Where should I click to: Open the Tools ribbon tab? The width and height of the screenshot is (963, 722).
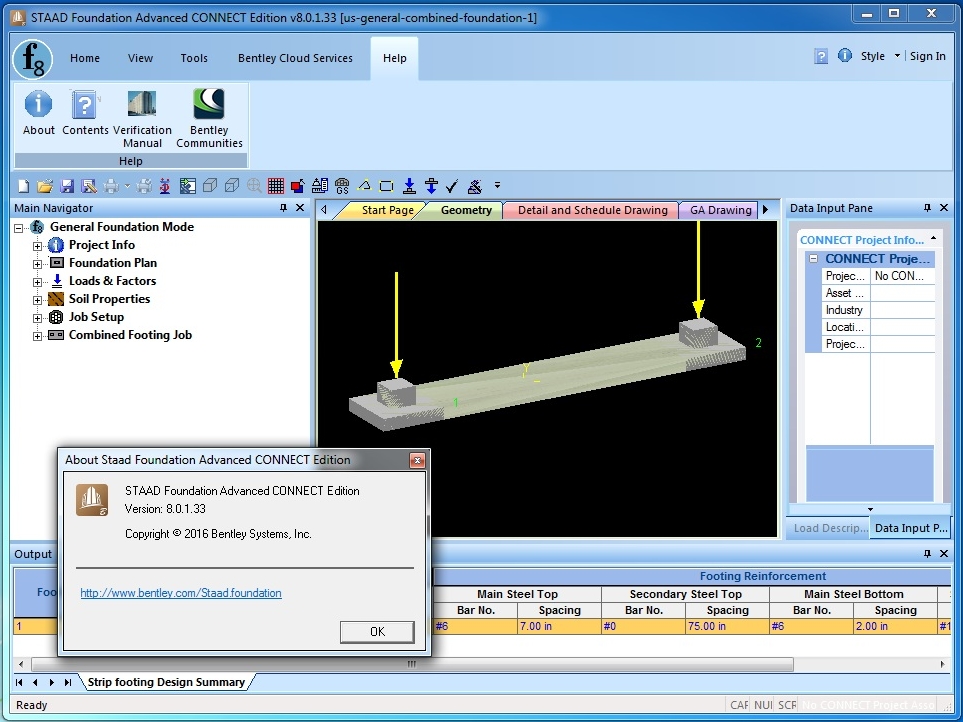pos(194,58)
